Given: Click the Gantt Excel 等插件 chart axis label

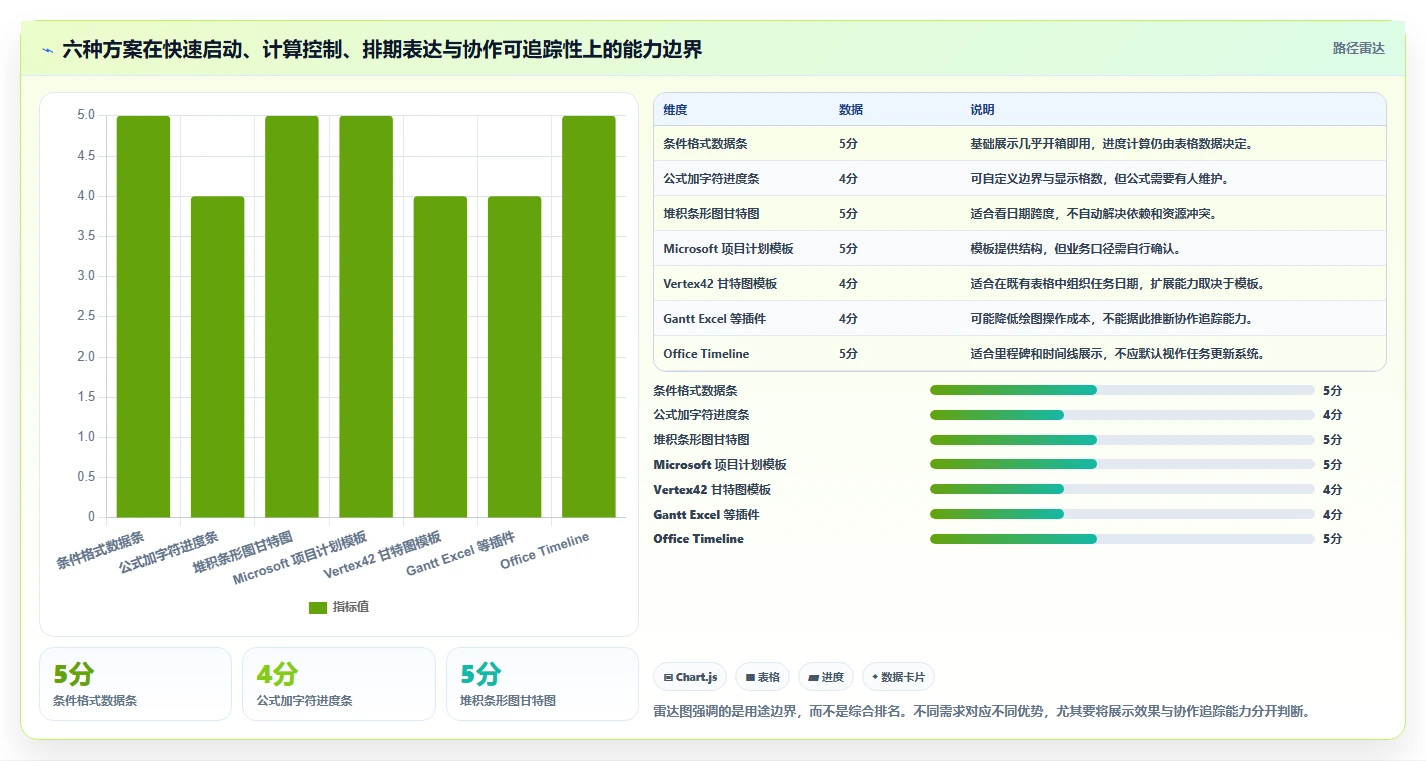Looking at the screenshot, I should (x=460, y=555).
